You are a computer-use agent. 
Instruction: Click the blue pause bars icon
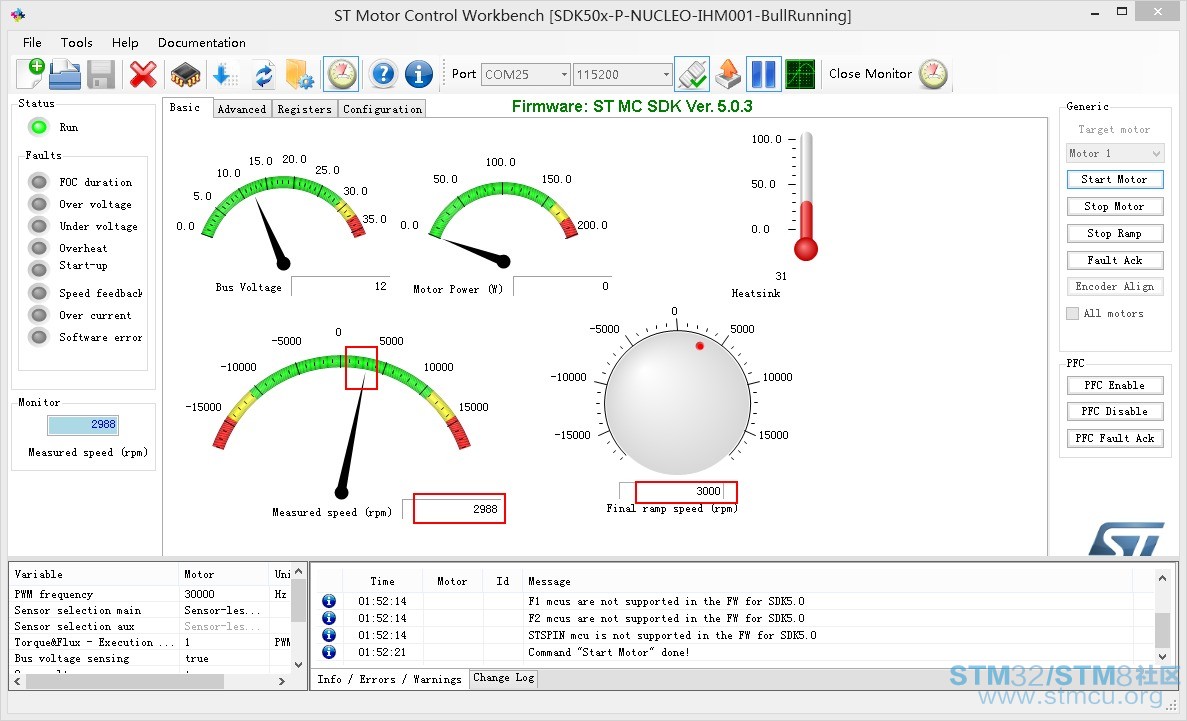(763, 74)
